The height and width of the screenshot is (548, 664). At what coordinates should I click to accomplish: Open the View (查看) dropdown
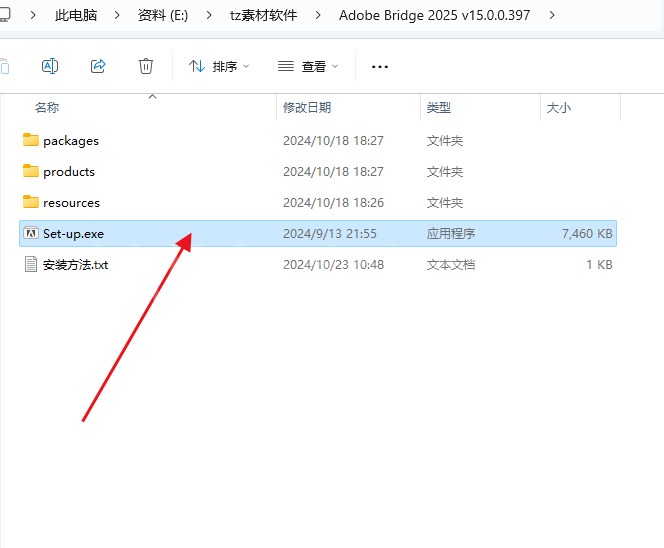tap(308, 66)
